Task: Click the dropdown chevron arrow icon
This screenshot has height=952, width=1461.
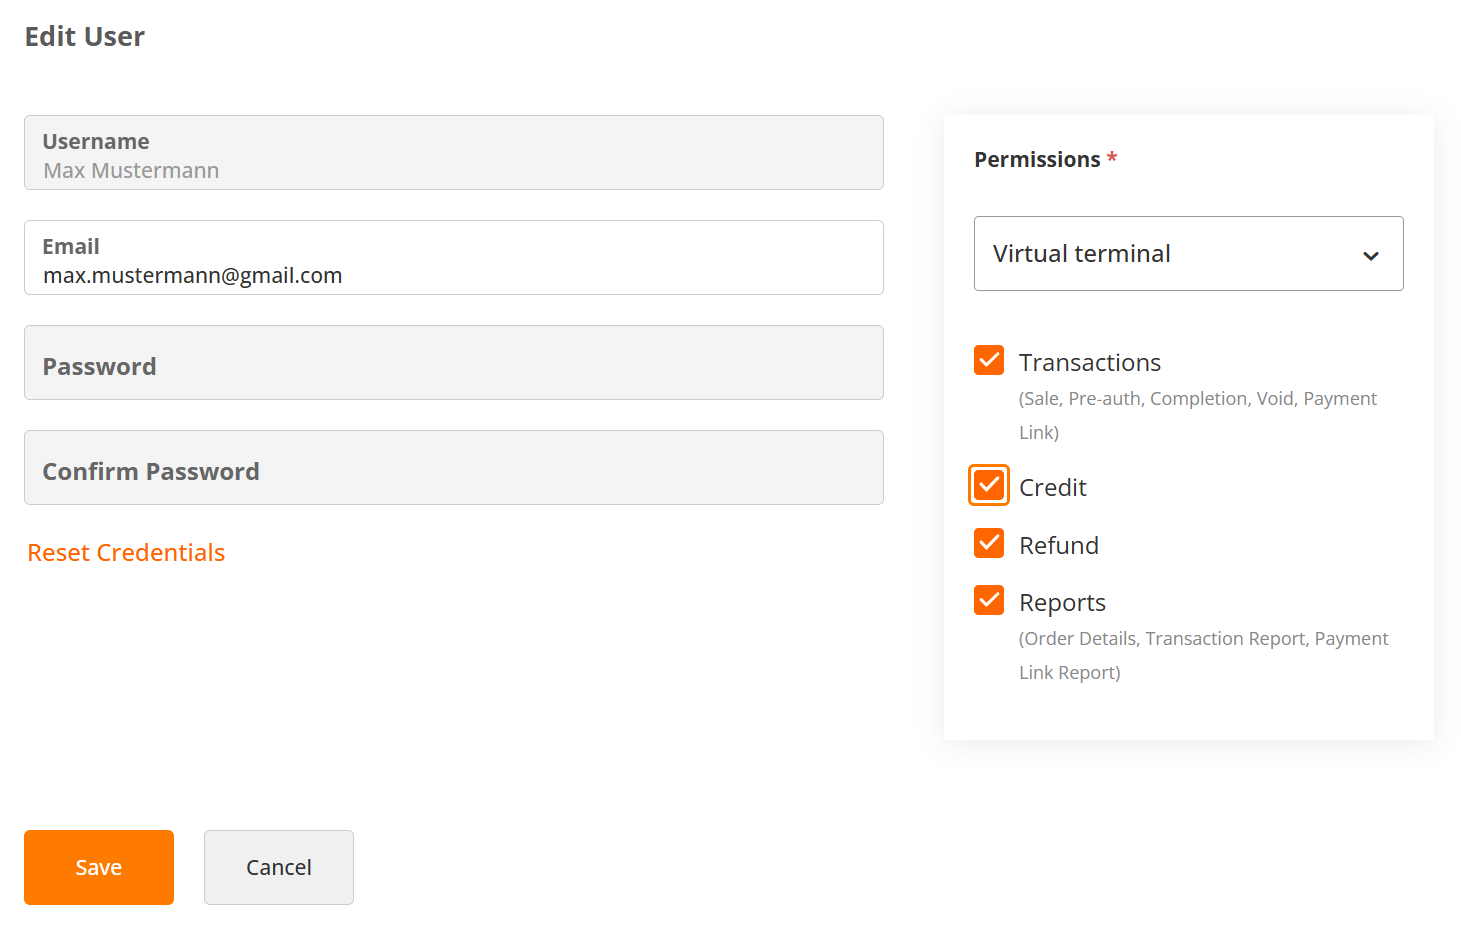Action: coord(1370,256)
